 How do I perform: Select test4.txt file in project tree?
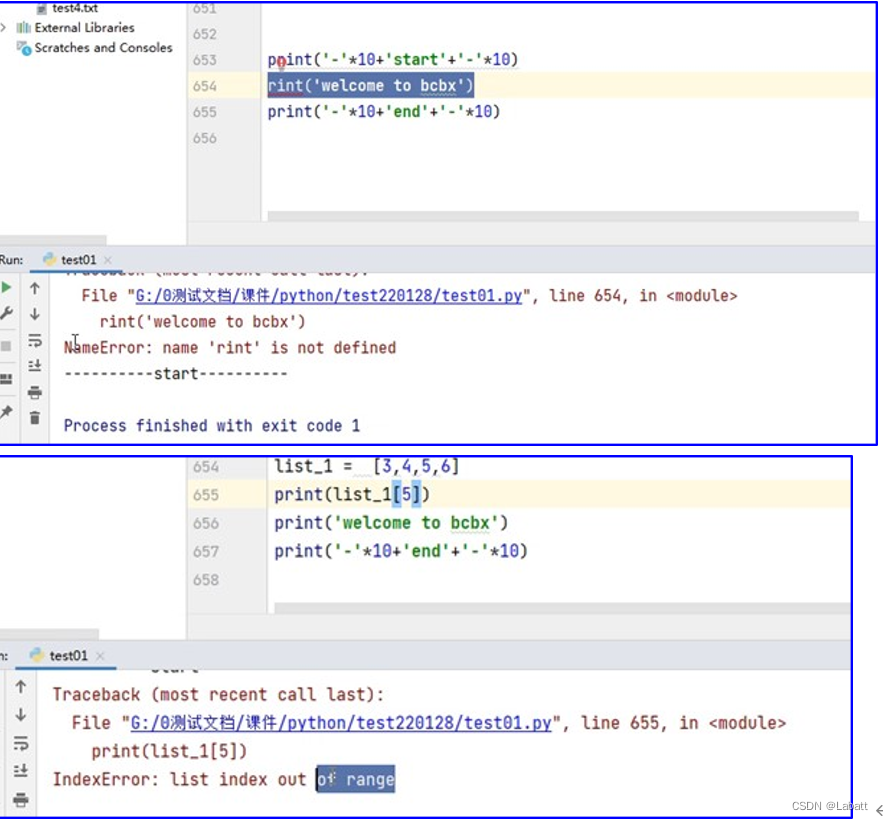tap(75, 8)
